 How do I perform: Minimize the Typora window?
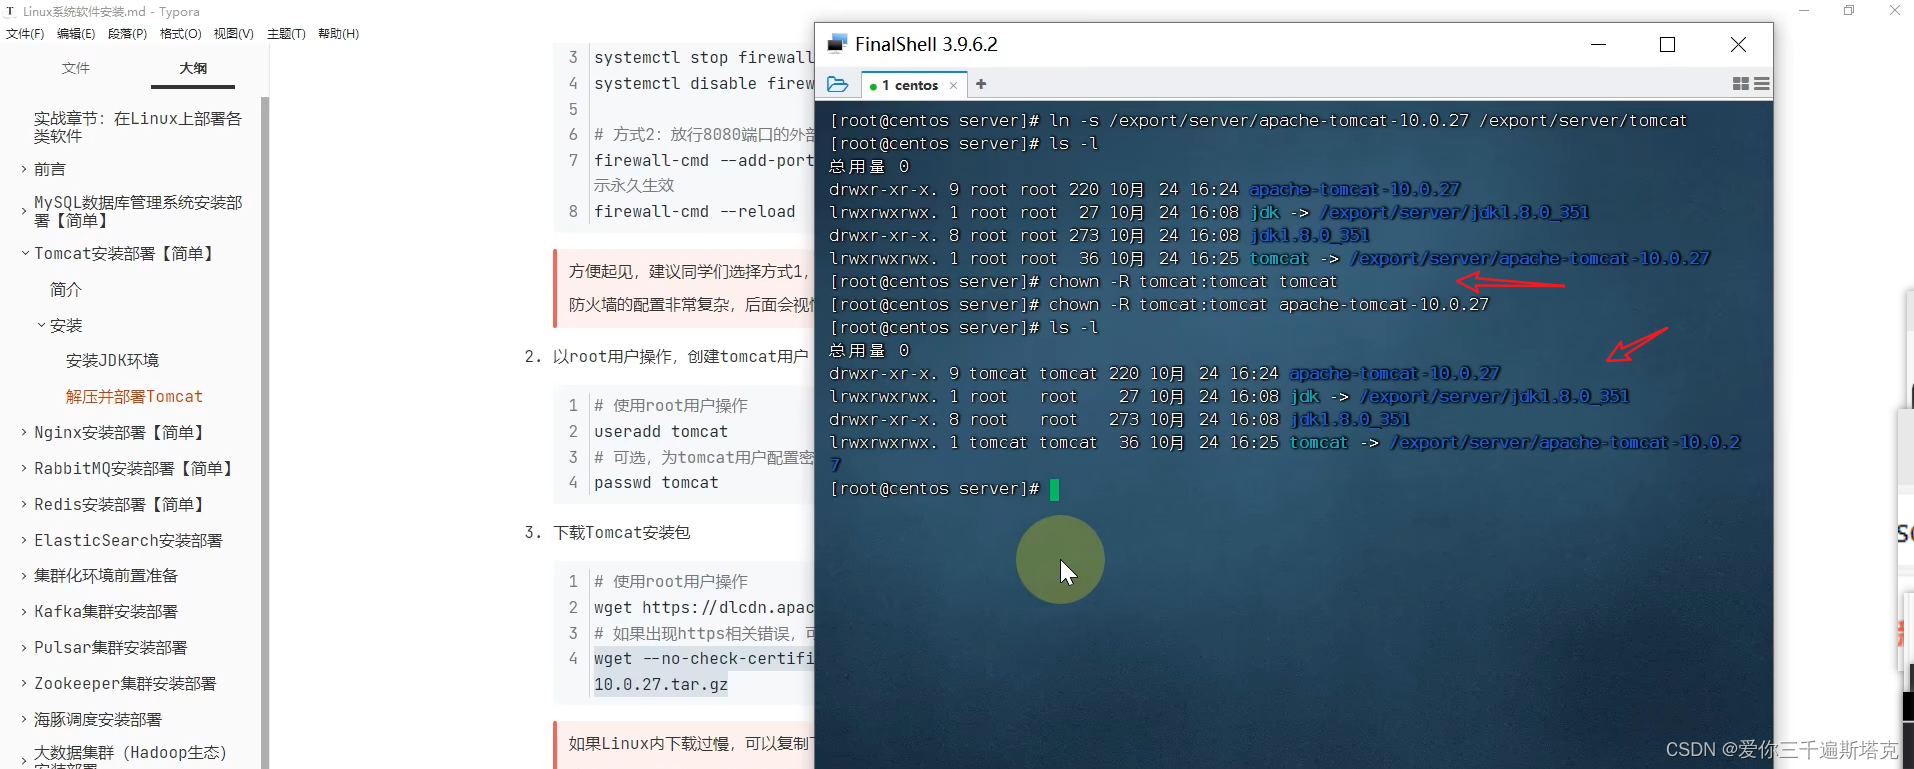tap(1804, 11)
